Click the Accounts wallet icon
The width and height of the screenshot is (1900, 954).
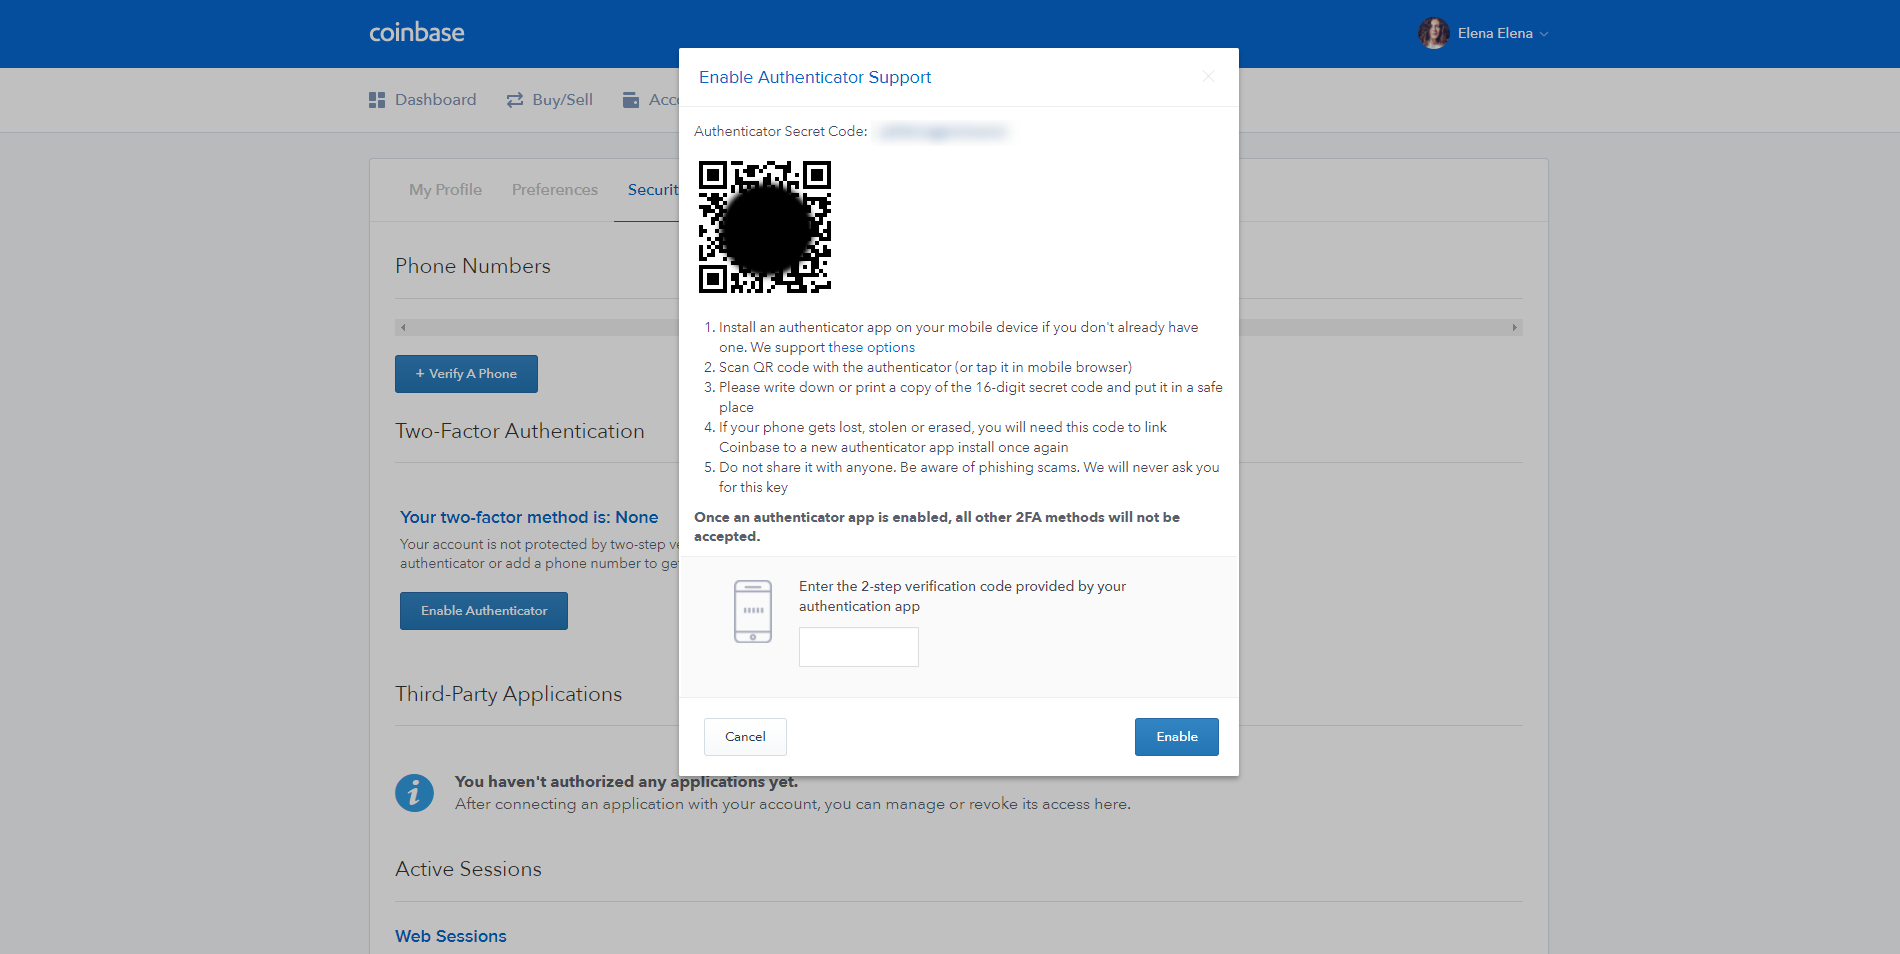tap(631, 100)
